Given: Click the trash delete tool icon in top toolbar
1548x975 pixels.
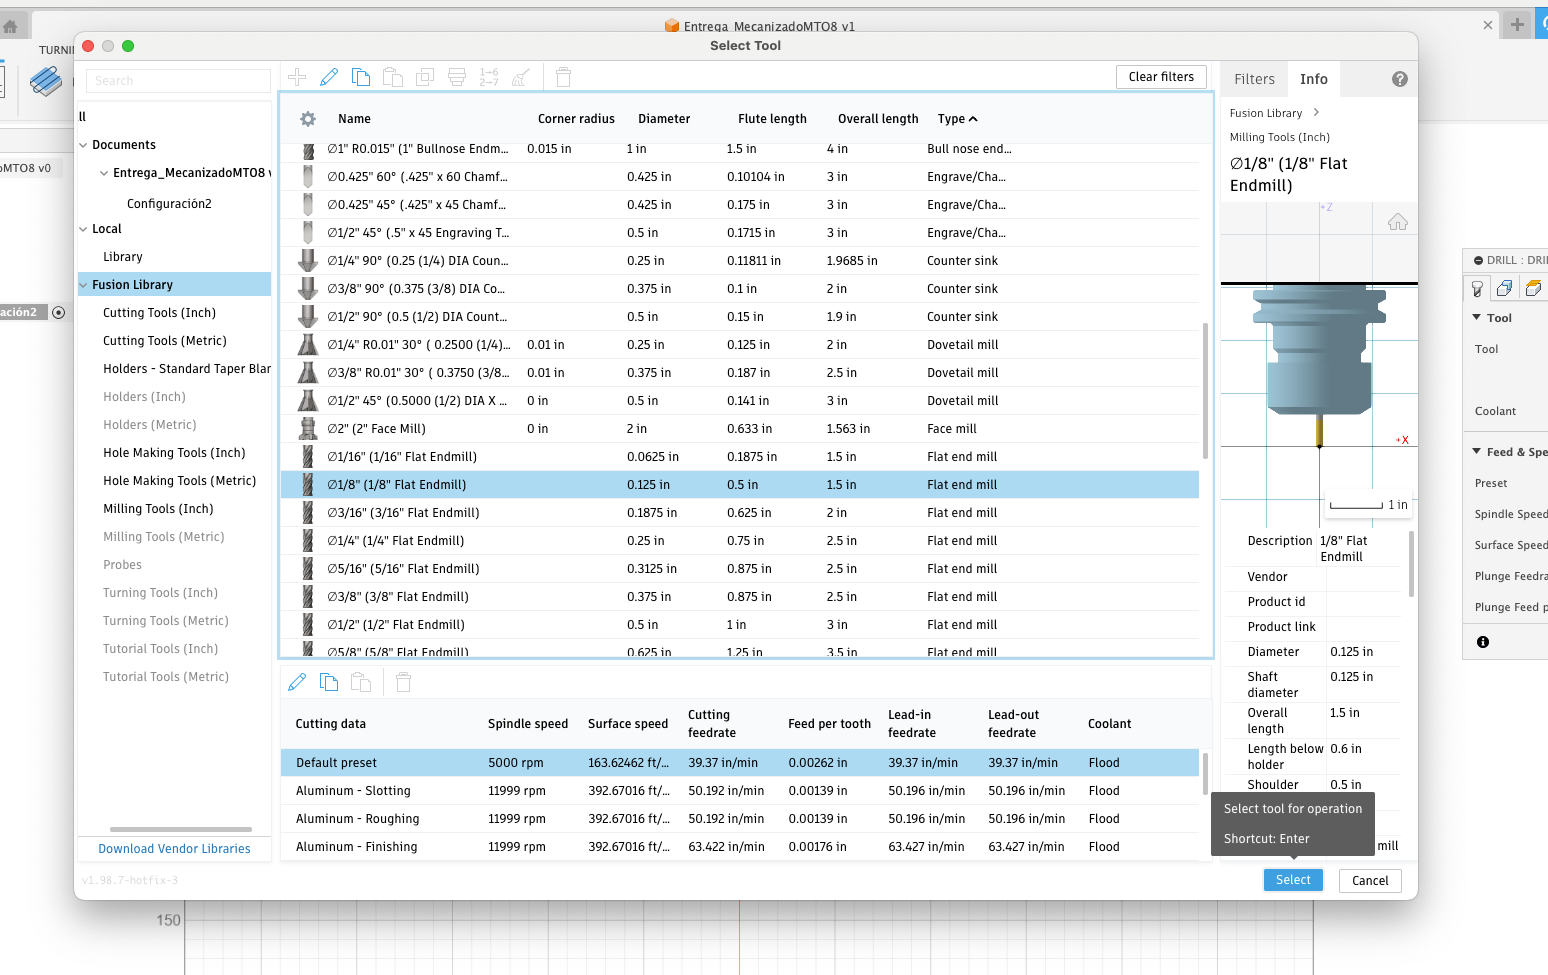Looking at the screenshot, I should click(x=563, y=77).
